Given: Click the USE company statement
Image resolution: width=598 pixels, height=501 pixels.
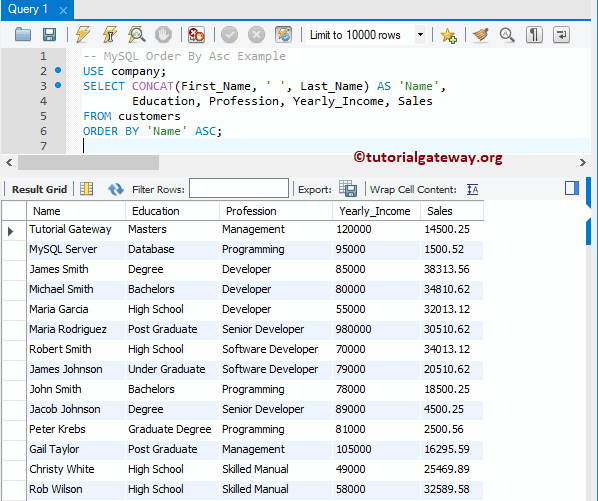Looking at the screenshot, I should (x=124, y=71).
